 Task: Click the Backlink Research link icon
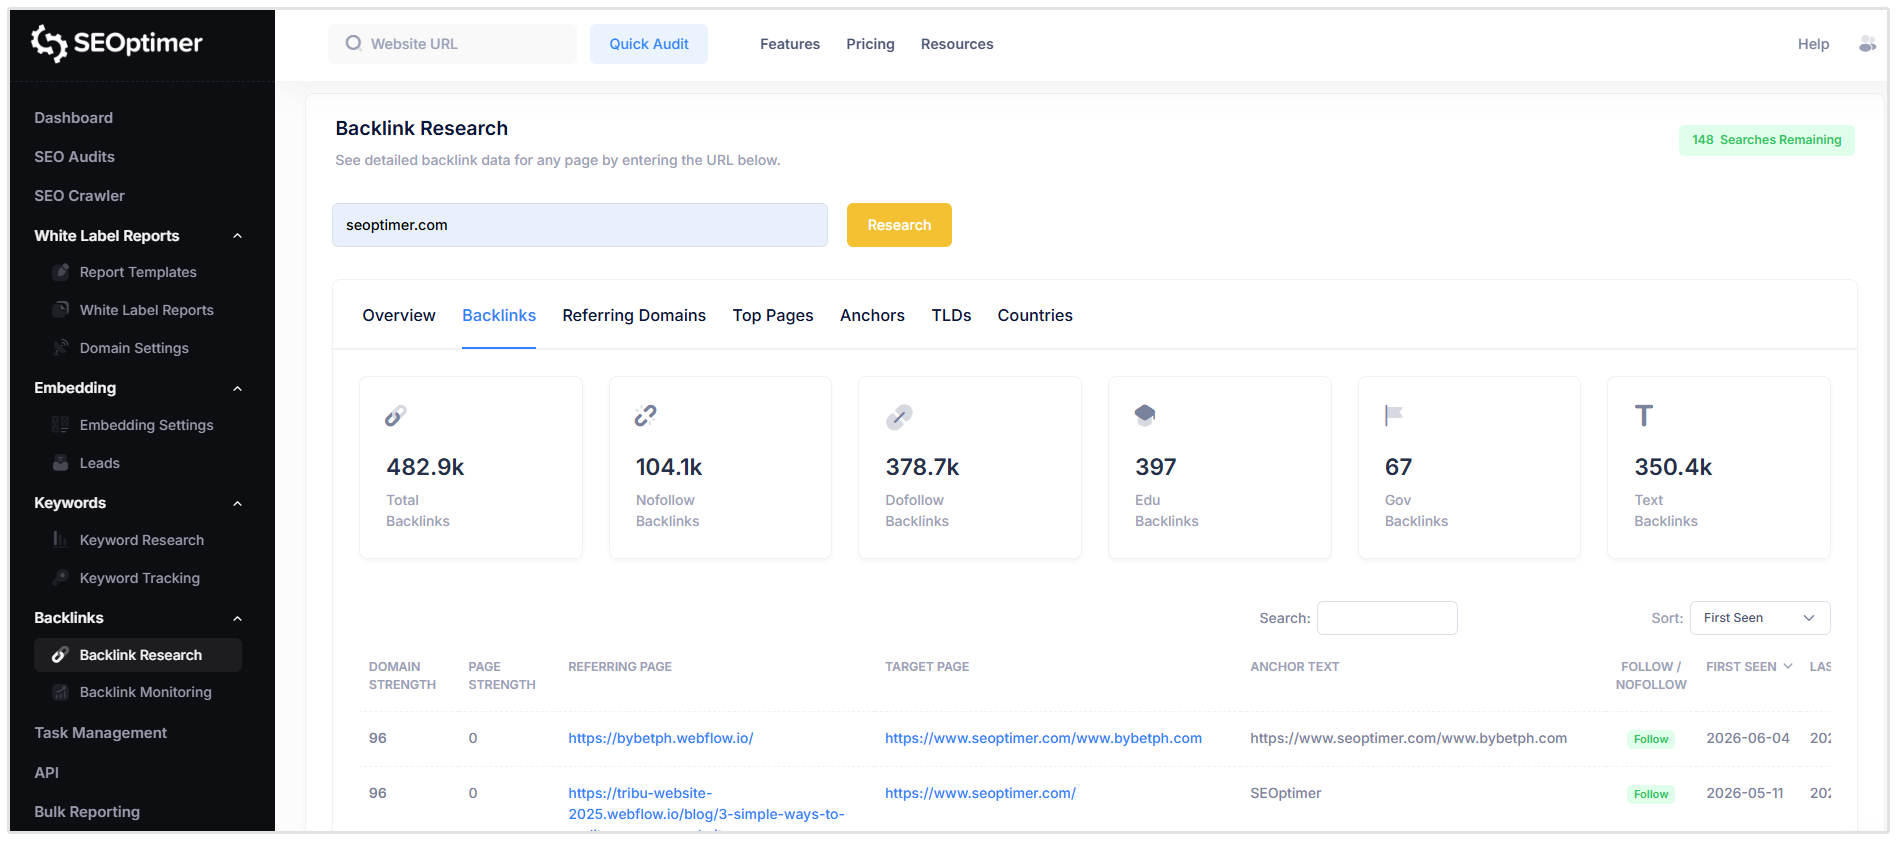click(x=61, y=655)
